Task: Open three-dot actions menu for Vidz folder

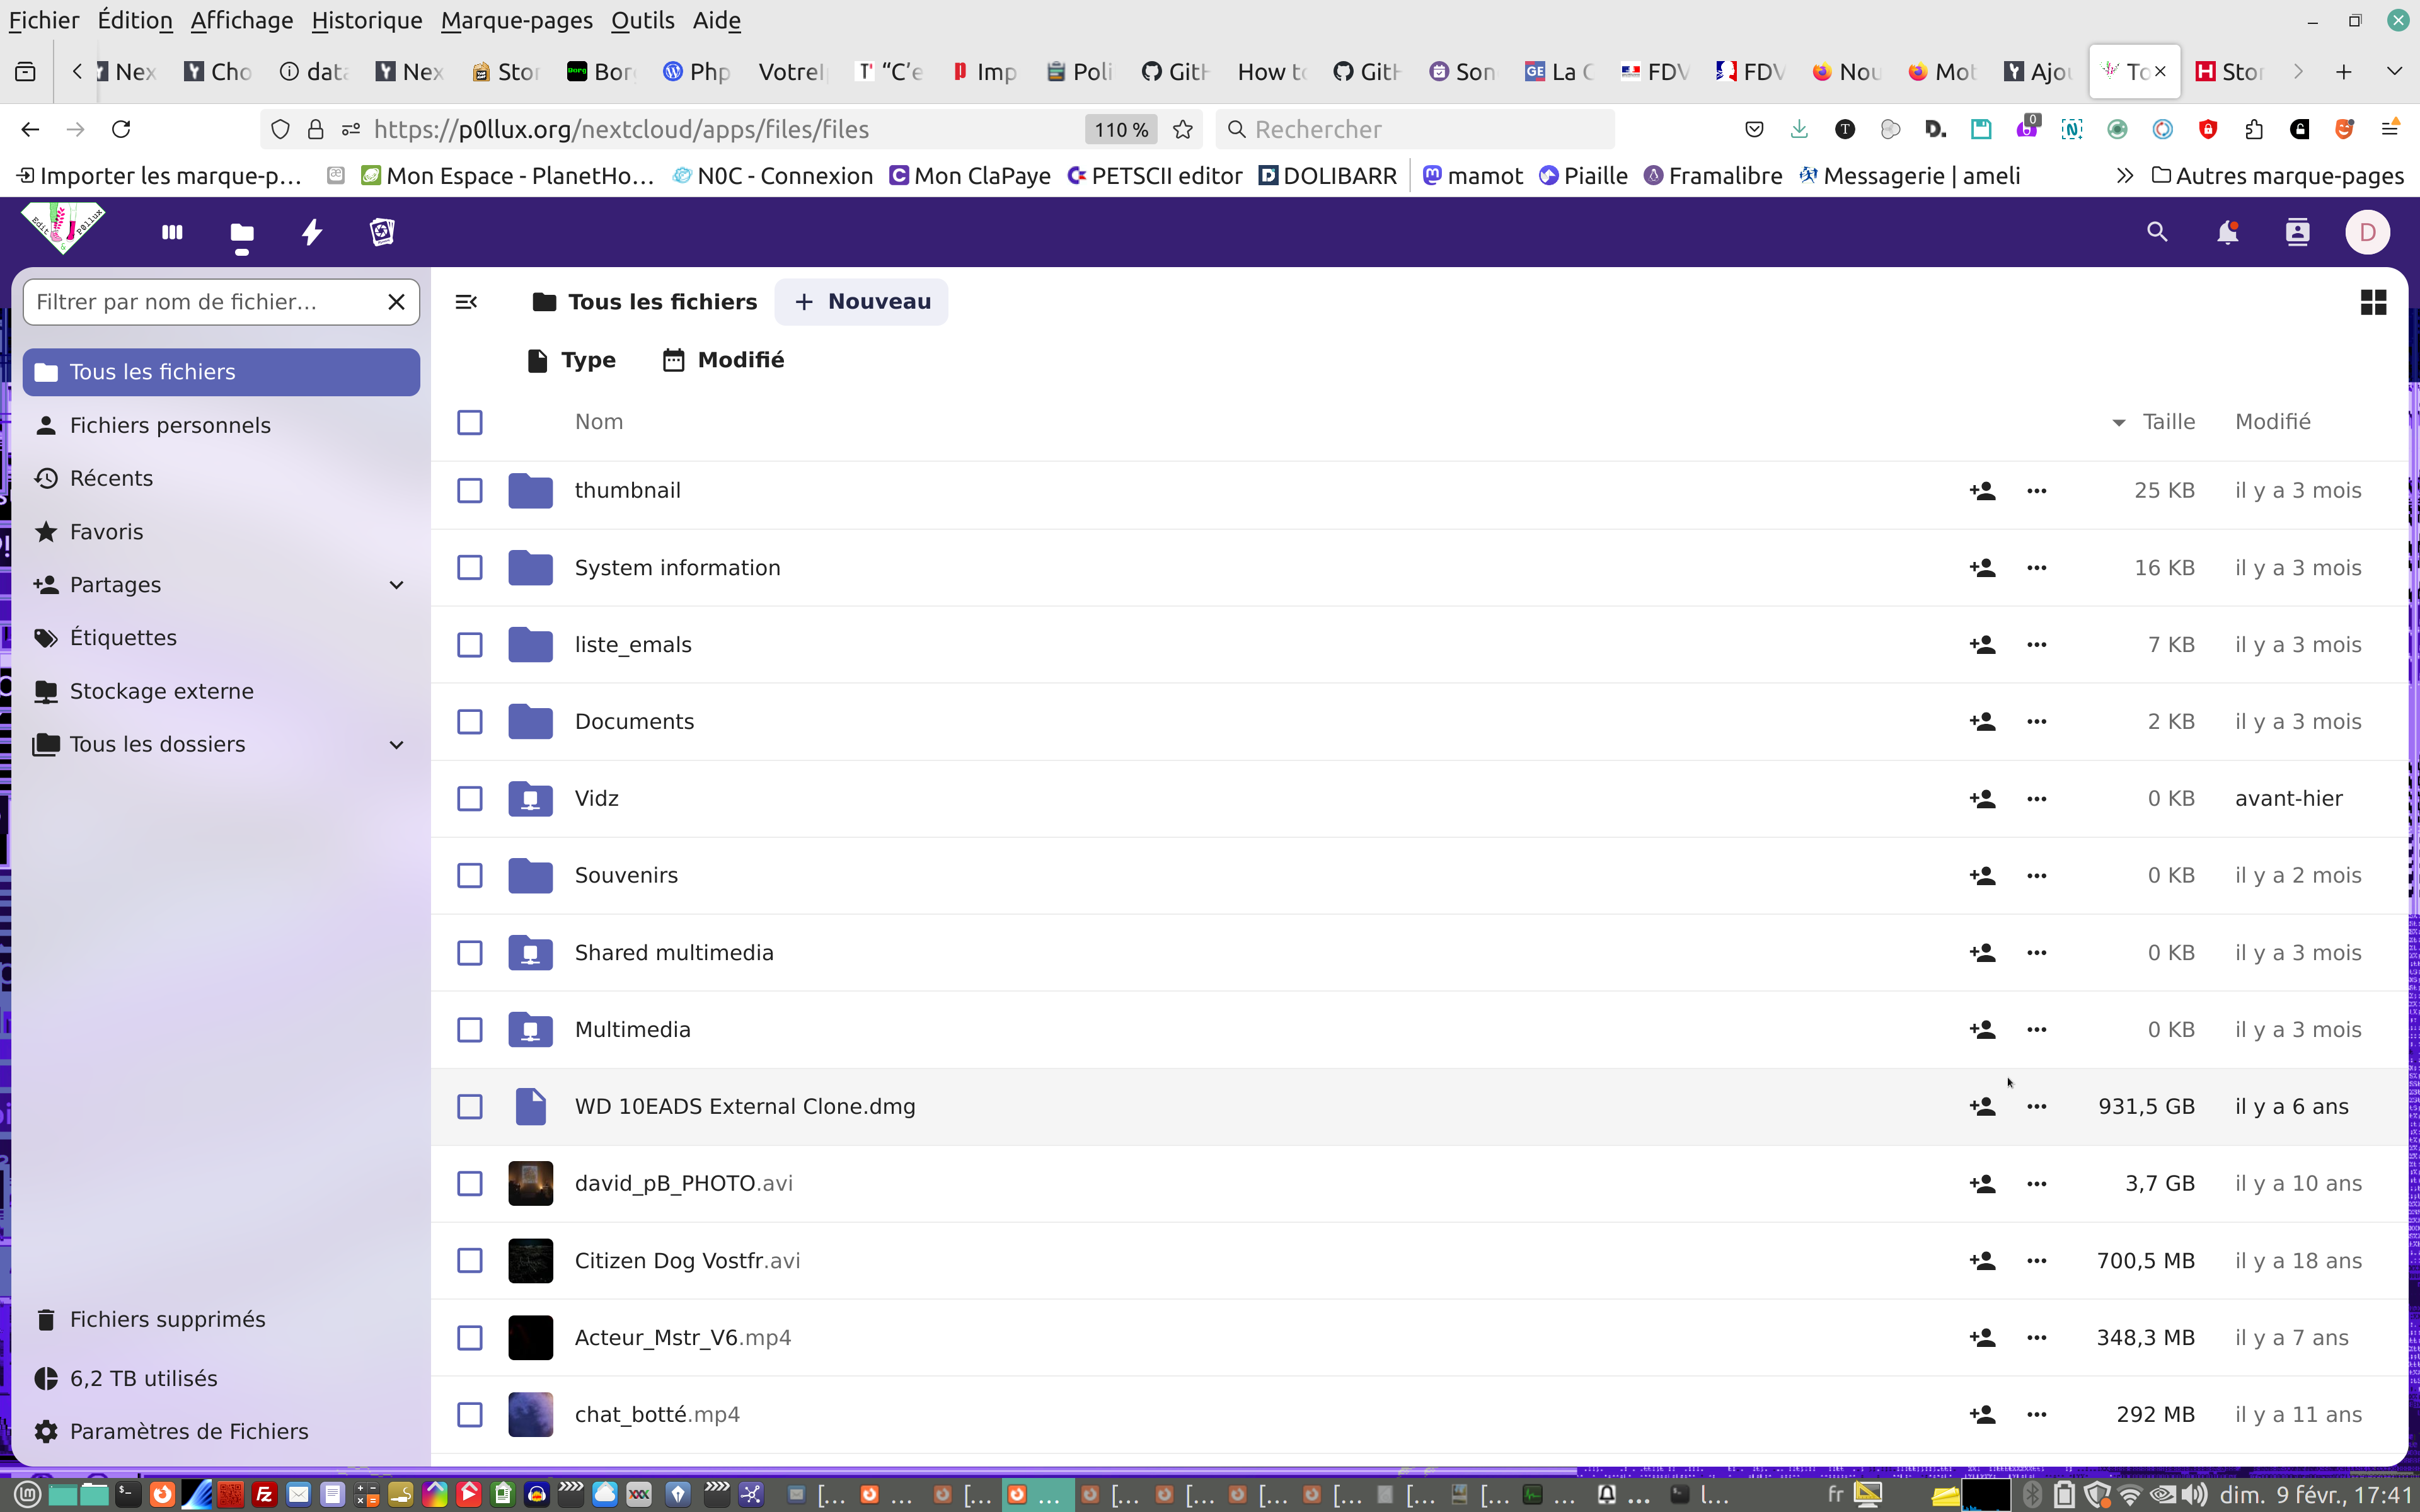Action: pos(2036,799)
